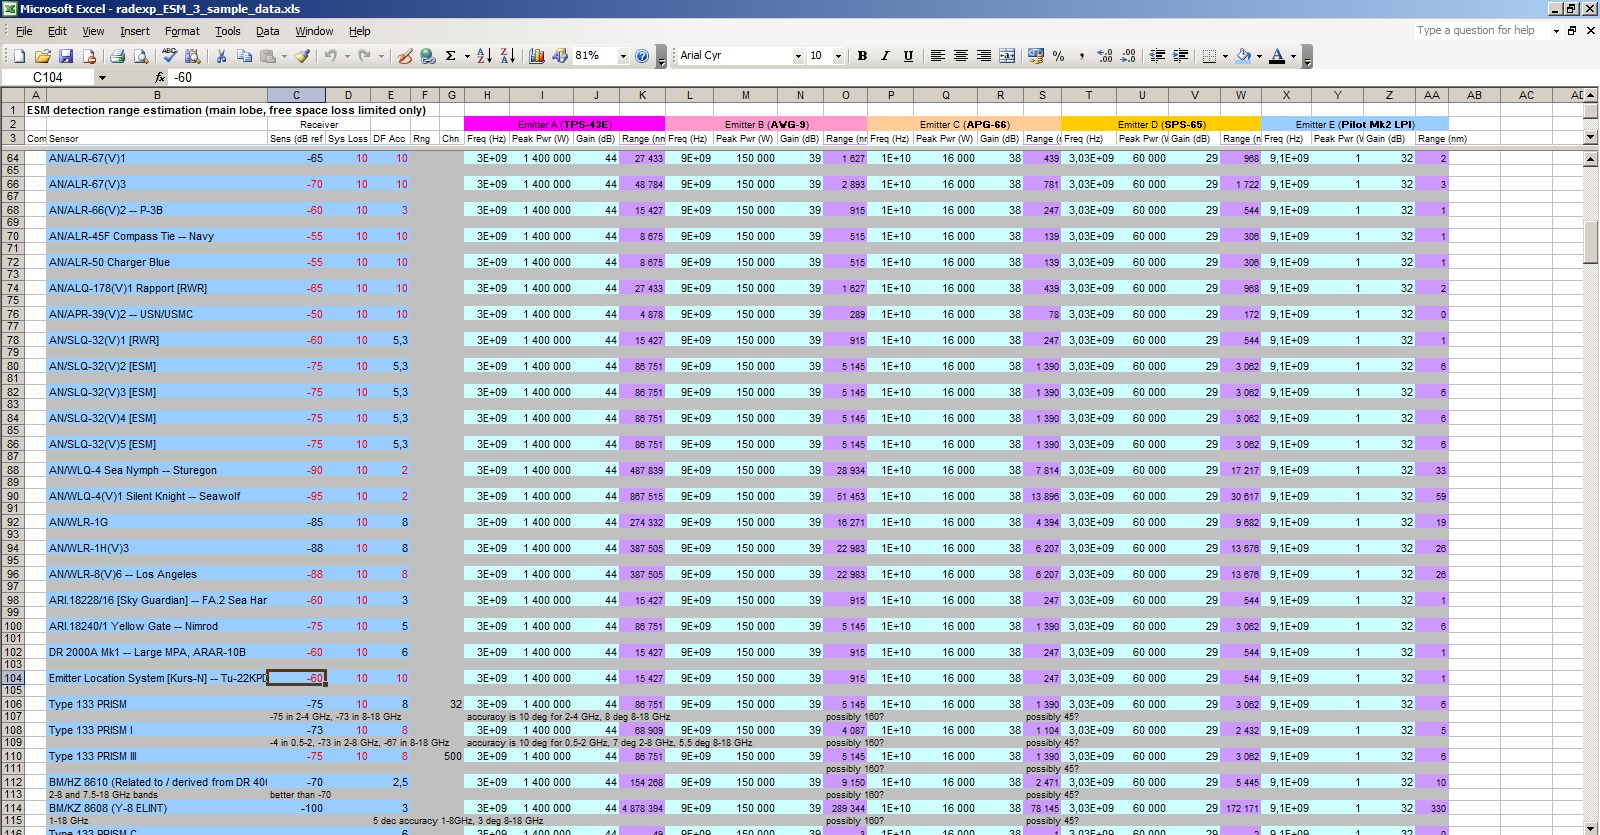
Task: Open the Borders dropdown arrow
Action: 1225,56
